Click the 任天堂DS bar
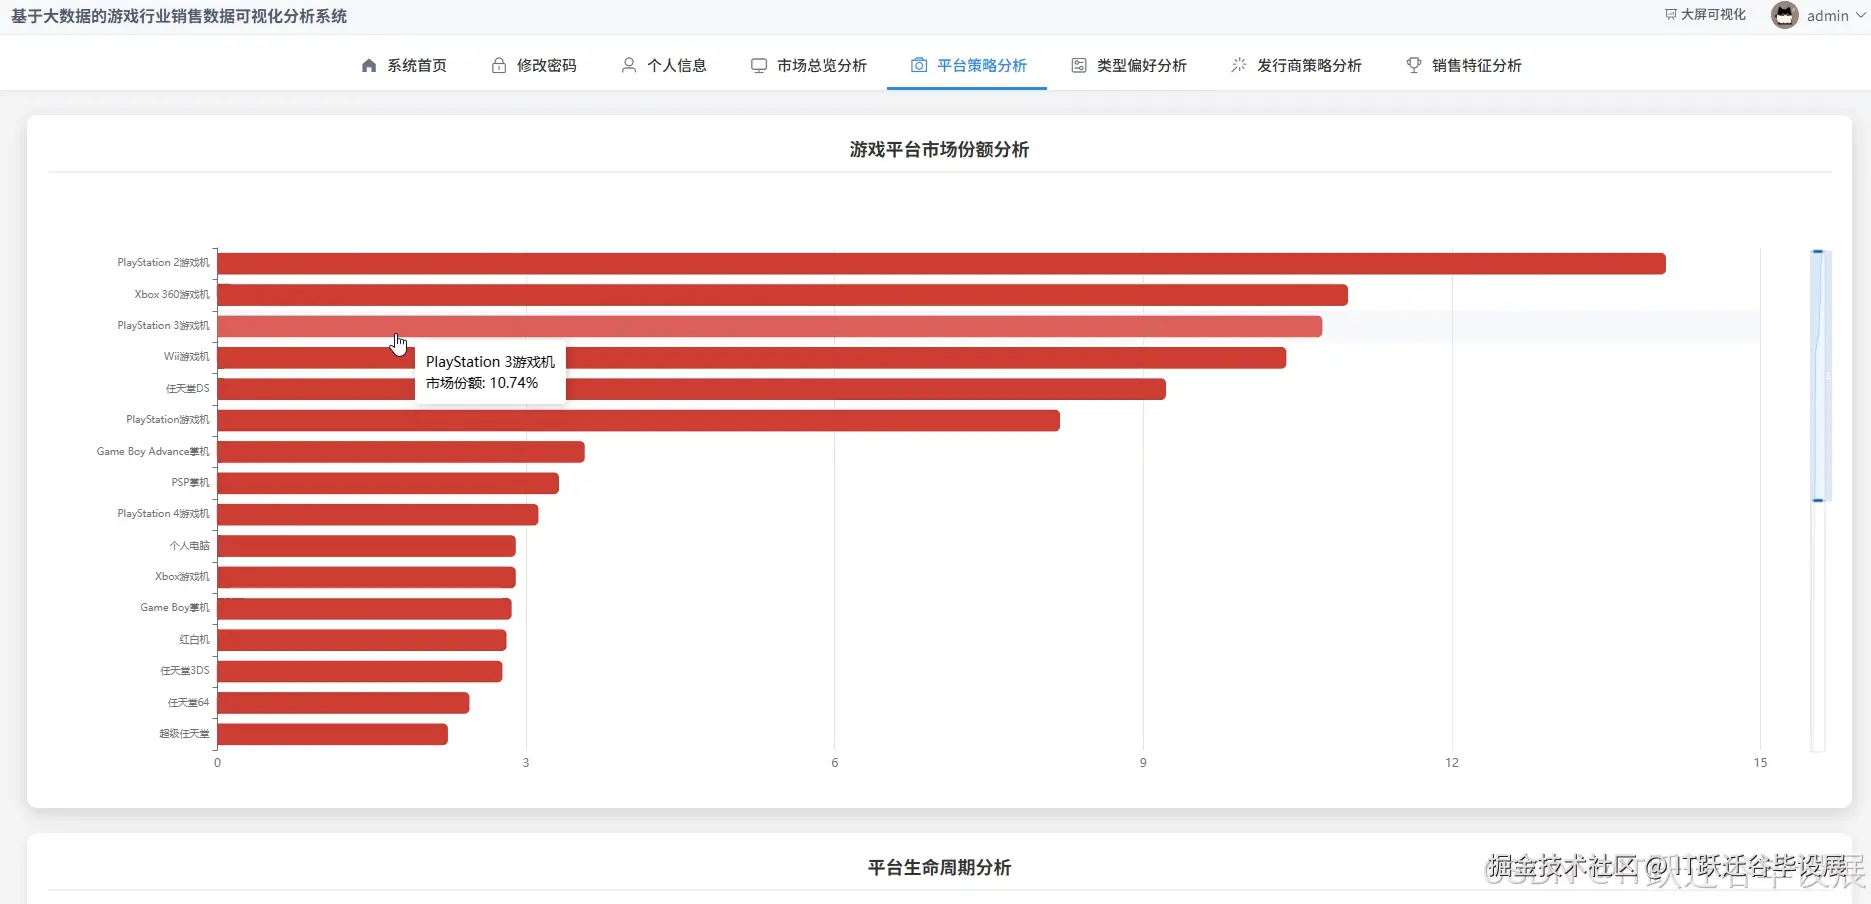The height and width of the screenshot is (904, 1871). click(691, 389)
